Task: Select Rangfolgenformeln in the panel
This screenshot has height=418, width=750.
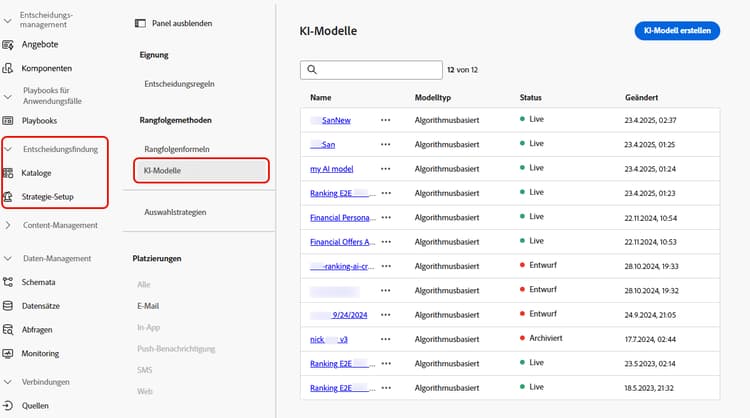Action: click(177, 149)
